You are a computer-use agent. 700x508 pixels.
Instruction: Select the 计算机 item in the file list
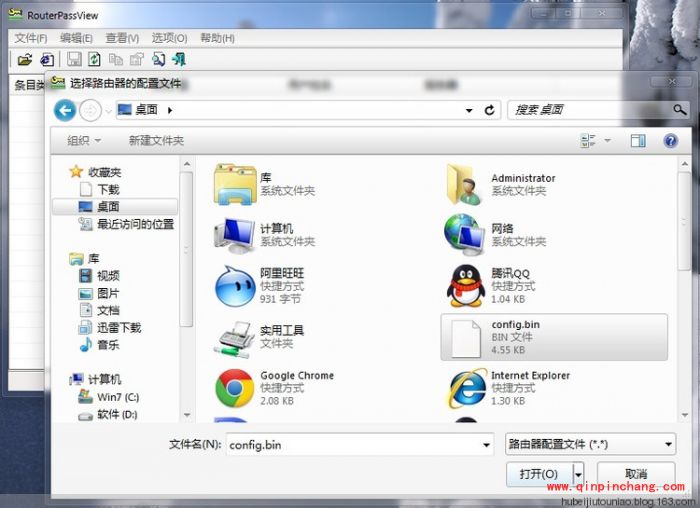[263, 235]
